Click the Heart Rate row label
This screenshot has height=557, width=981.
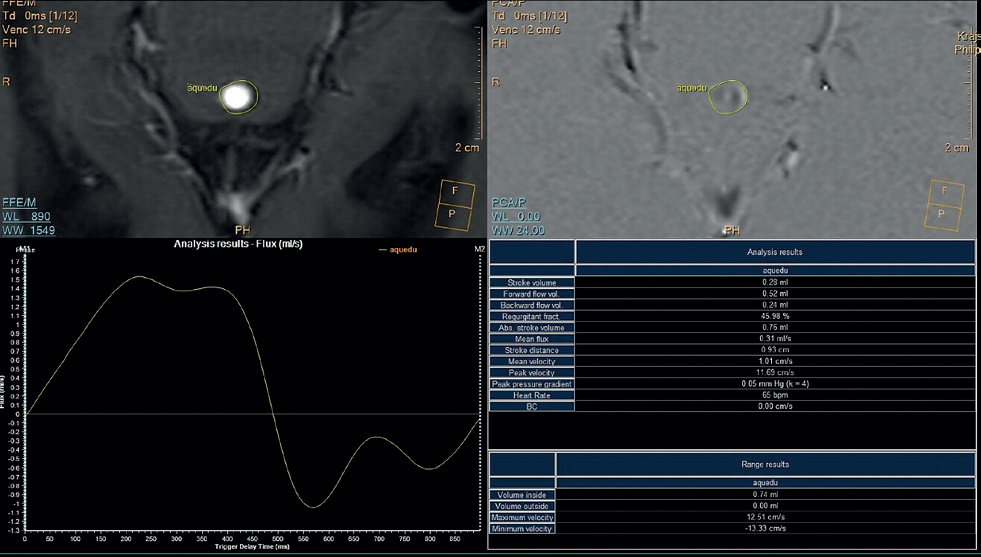[532, 395]
